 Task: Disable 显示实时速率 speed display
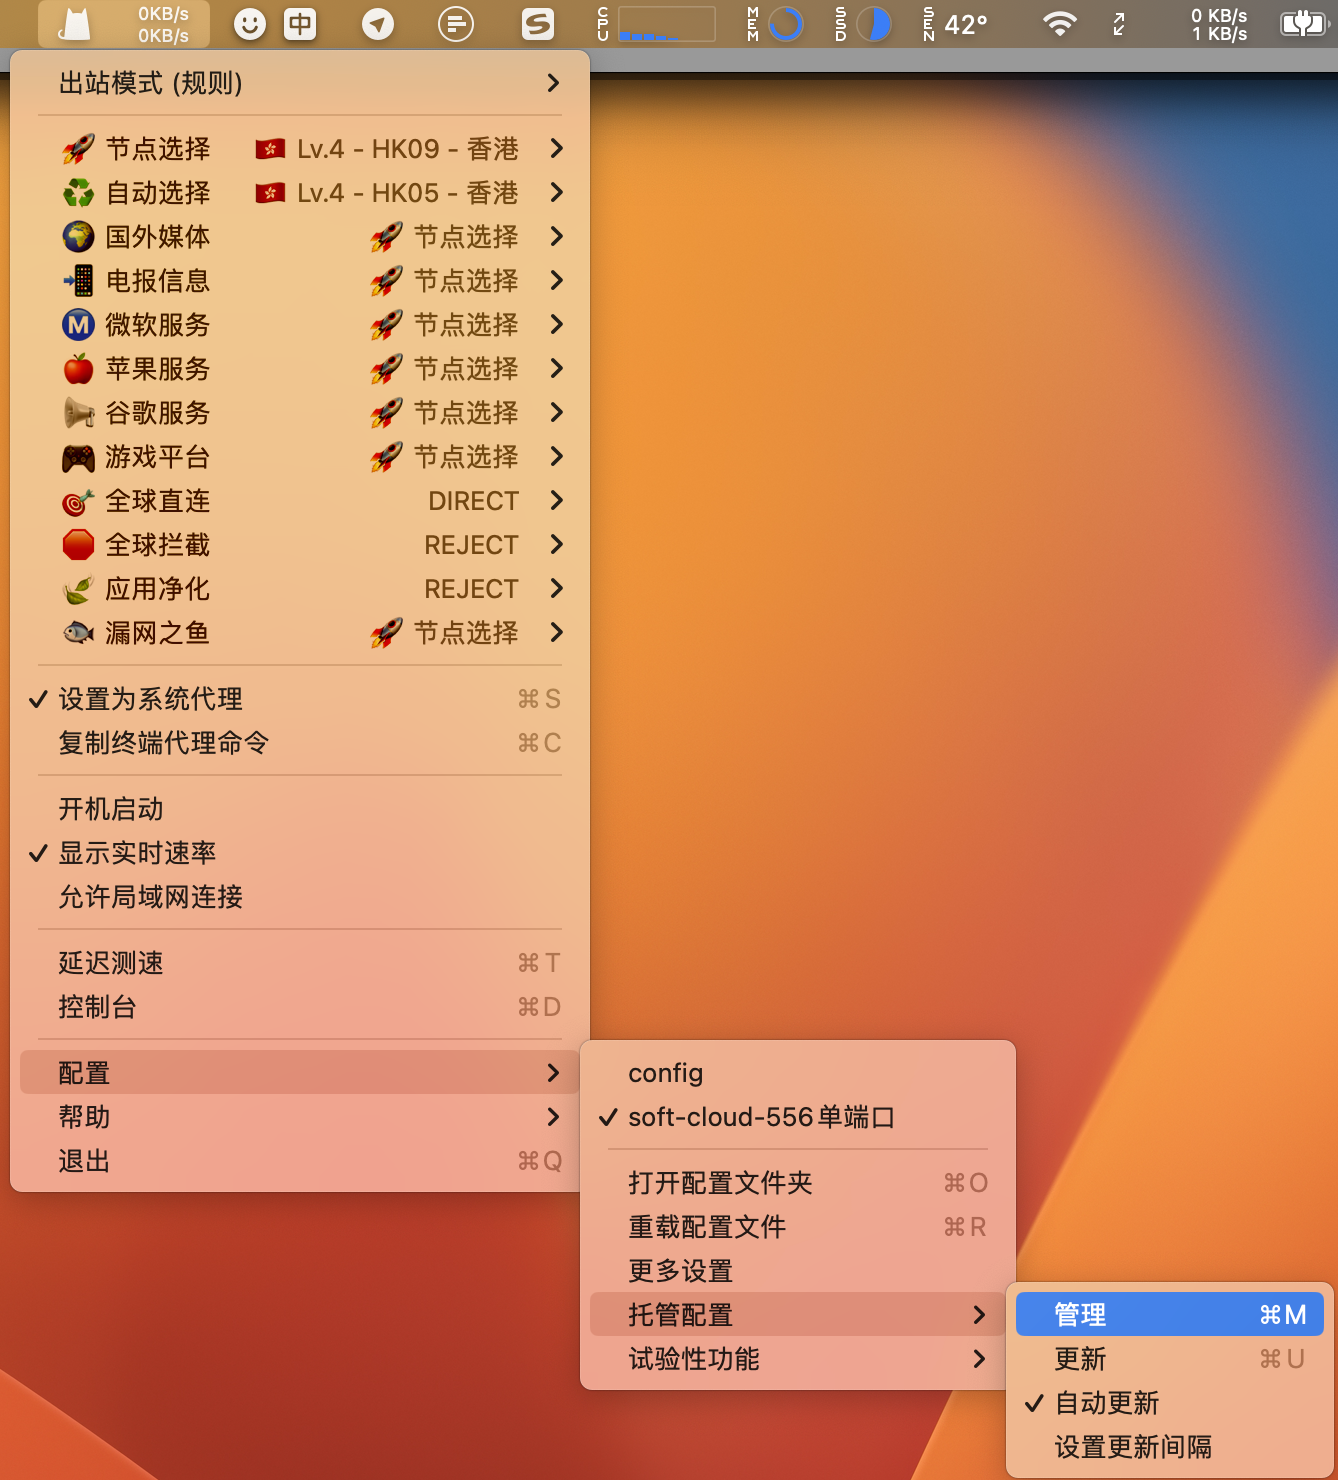tap(137, 853)
